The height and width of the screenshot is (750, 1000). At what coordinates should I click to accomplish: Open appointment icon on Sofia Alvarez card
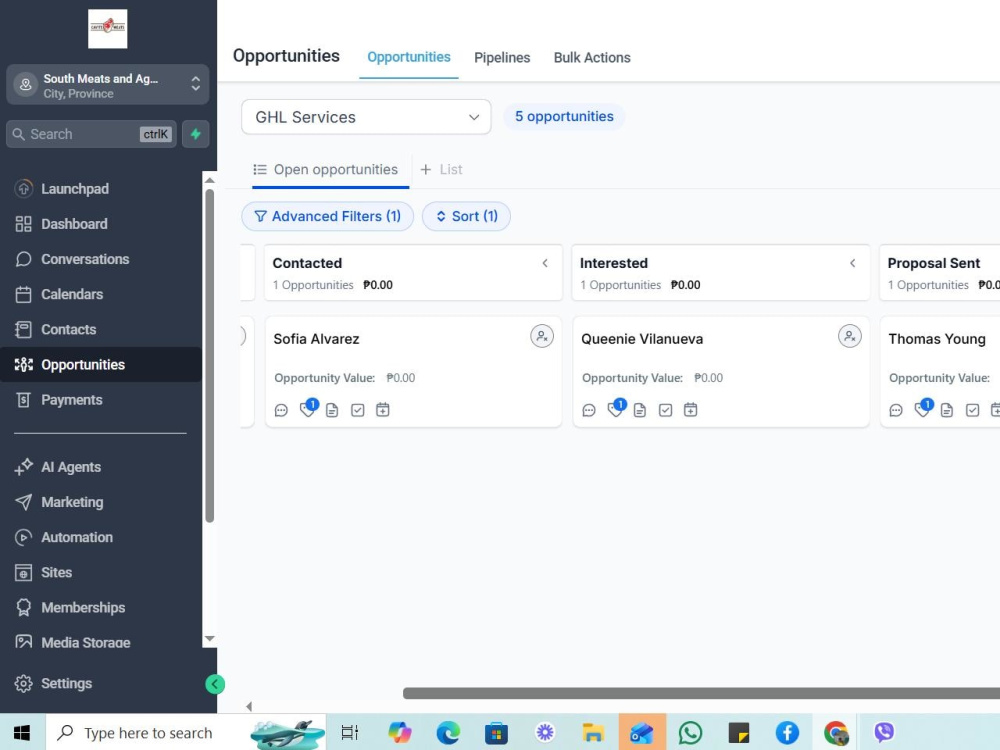(383, 410)
